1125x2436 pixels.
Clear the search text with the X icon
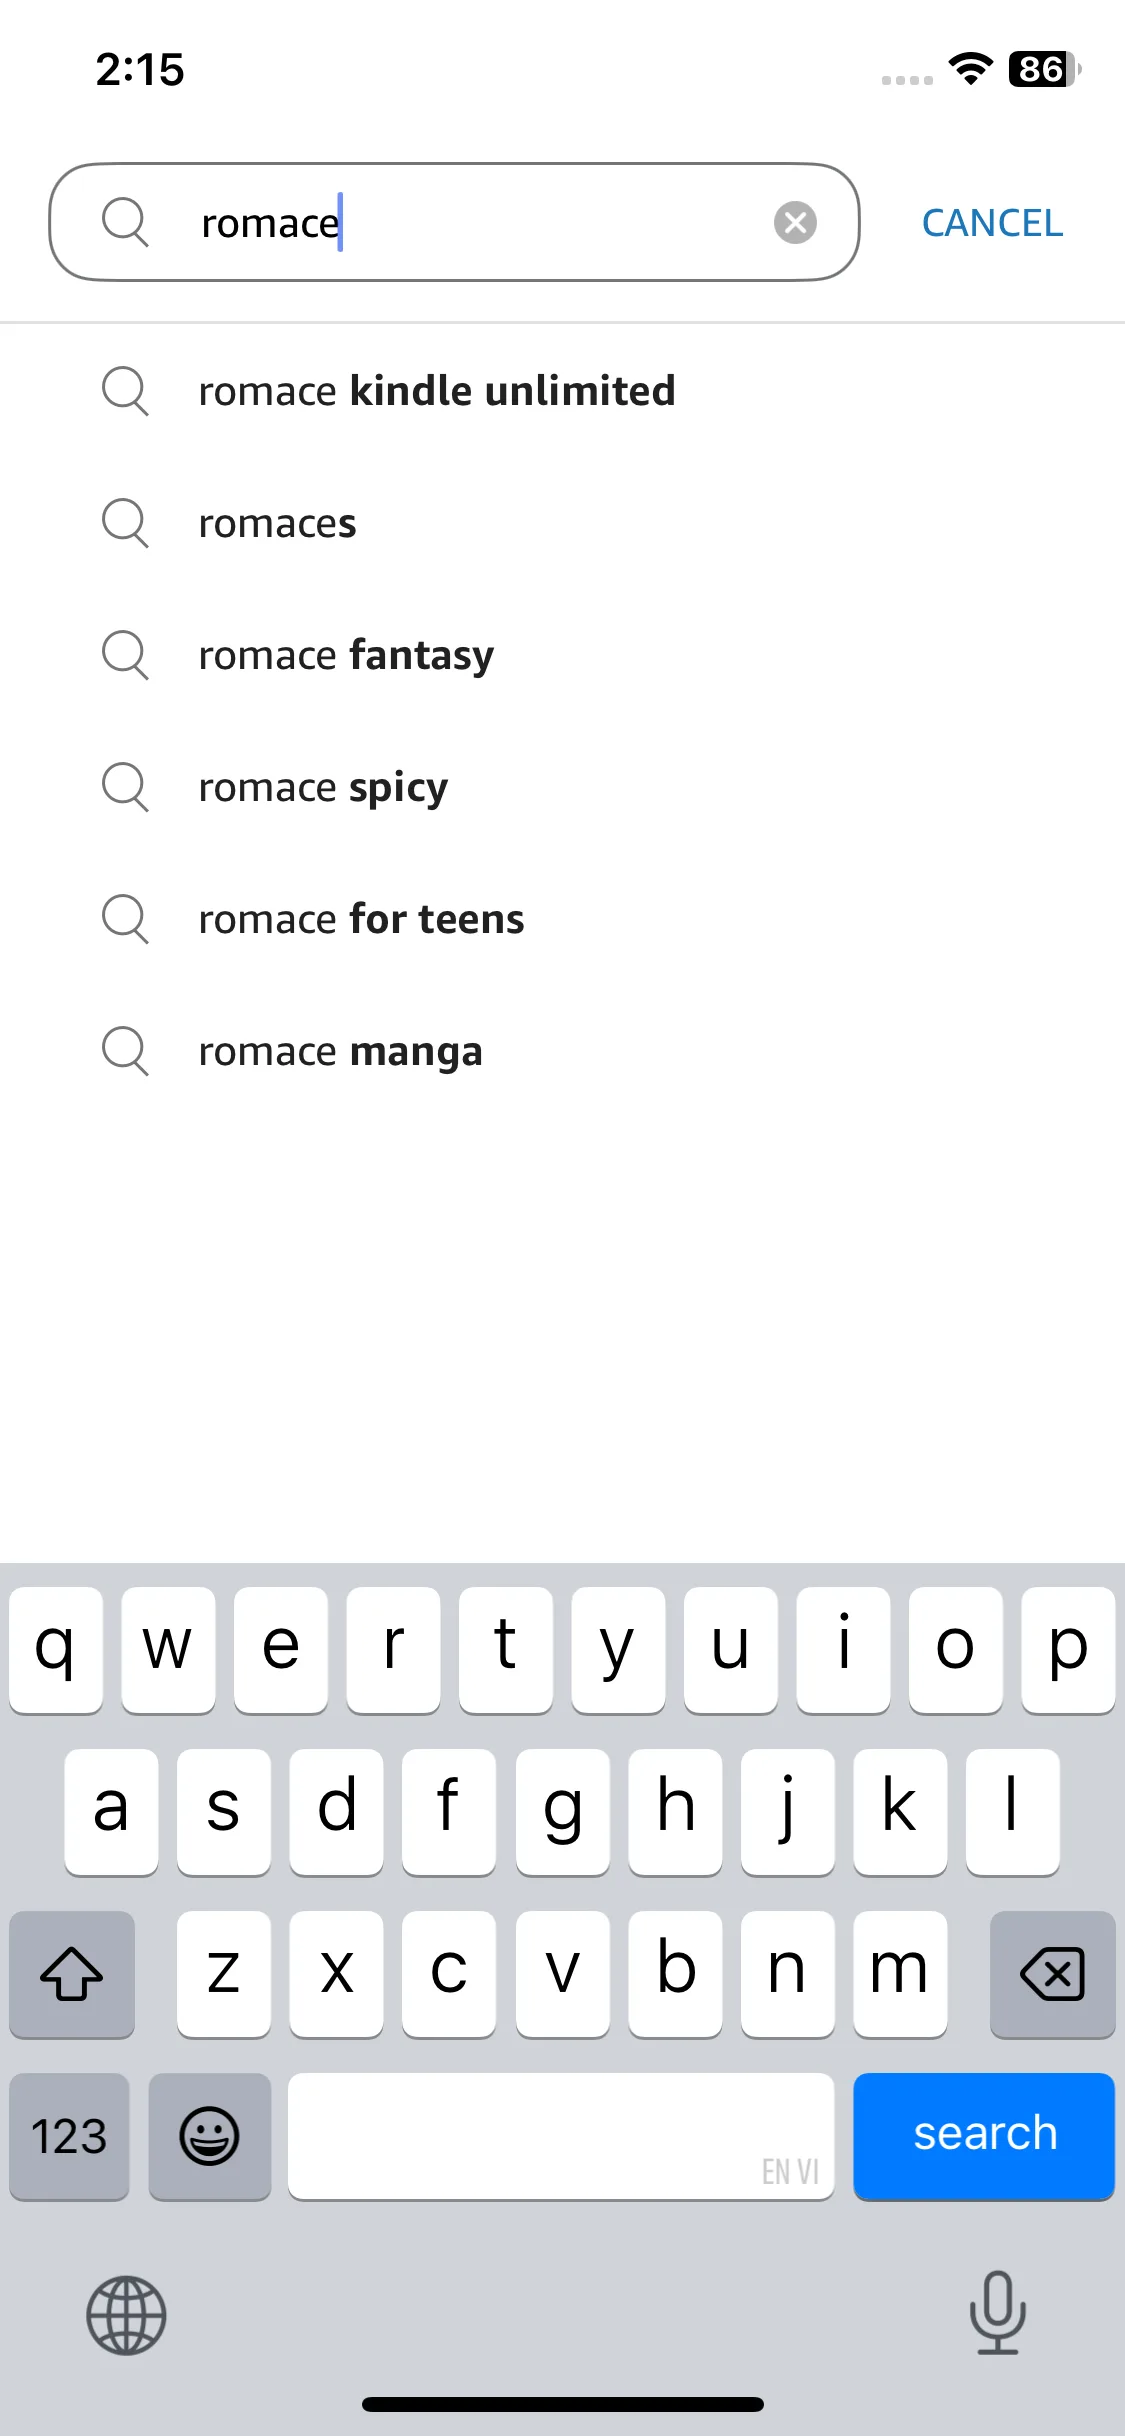pos(795,222)
